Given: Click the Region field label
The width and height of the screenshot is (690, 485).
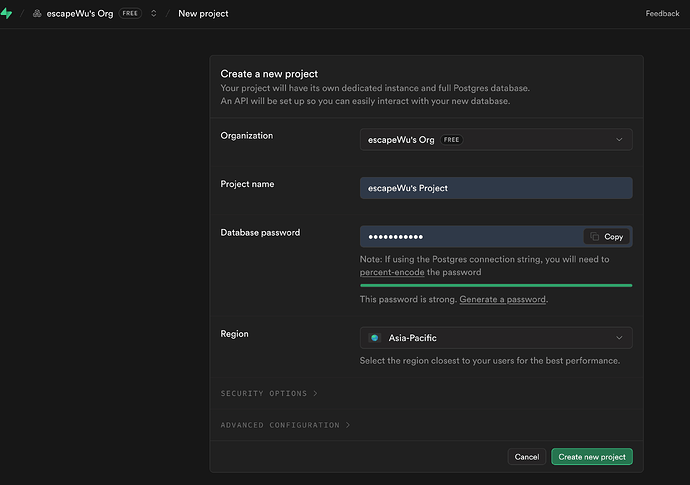Looking at the screenshot, I should 234,334.
